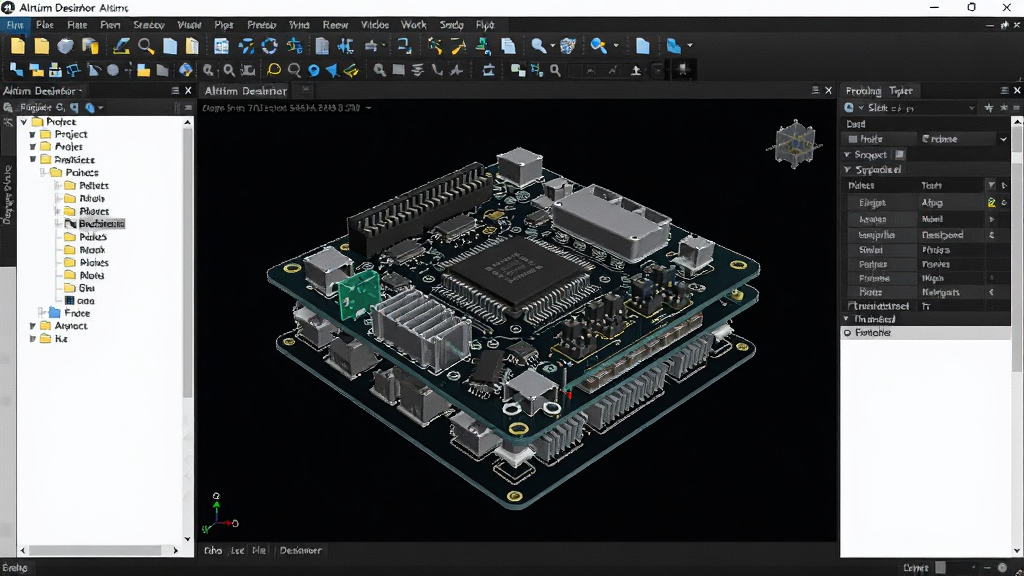Click the blue location pin toolbar icon
This screenshot has height=576, width=1024.
(x=313, y=70)
